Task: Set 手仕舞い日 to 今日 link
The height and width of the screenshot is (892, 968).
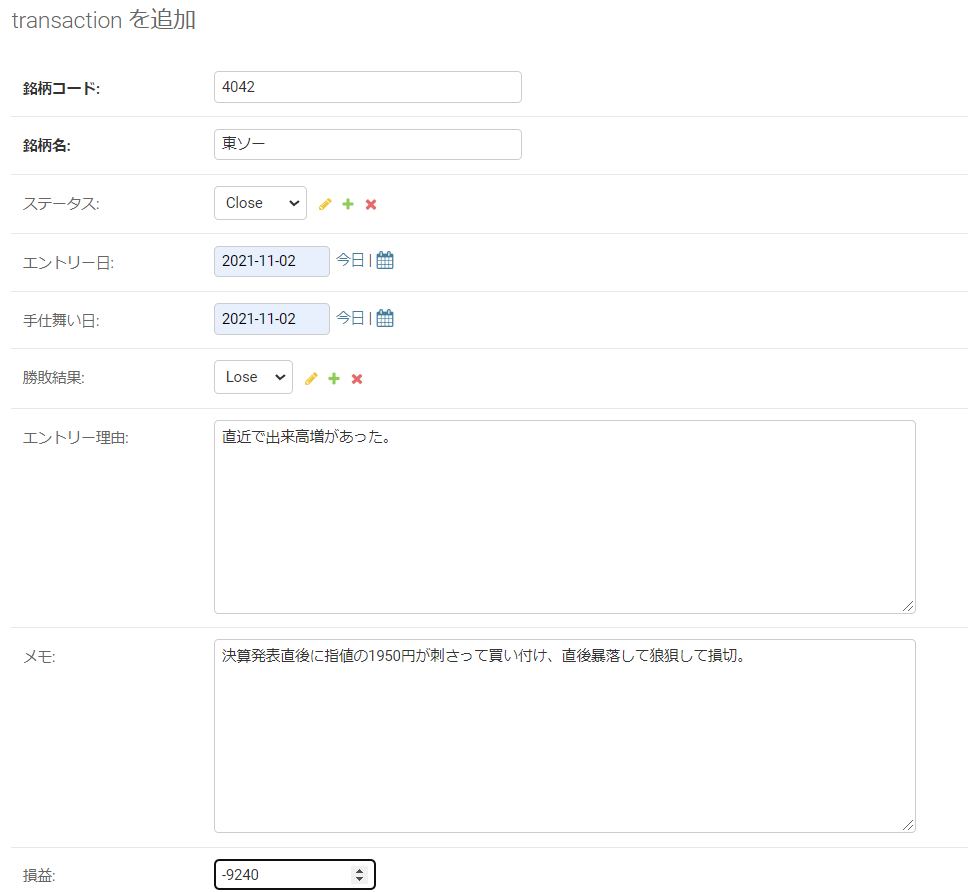Action: pos(350,318)
